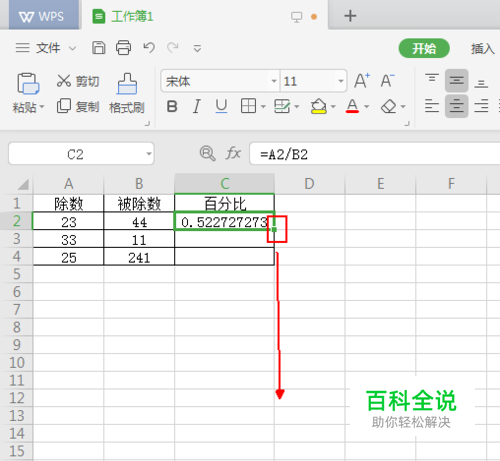Click the Save icon

pos(98,48)
